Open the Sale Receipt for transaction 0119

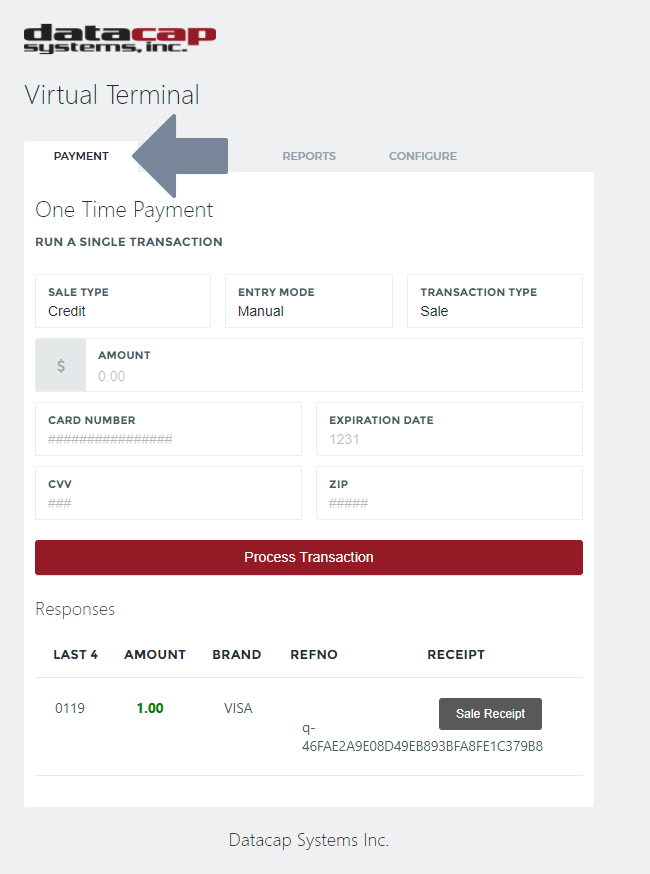pyautogui.click(x=490, y=714)
